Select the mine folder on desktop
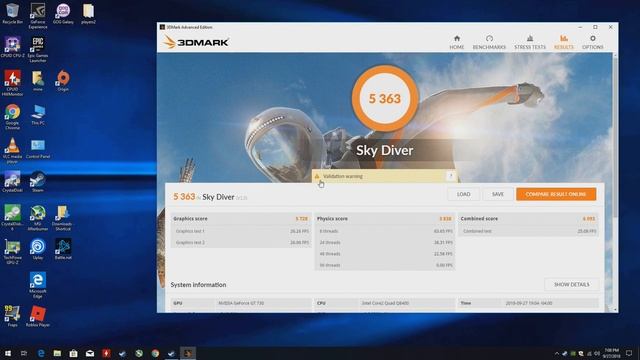 (38, 80)
